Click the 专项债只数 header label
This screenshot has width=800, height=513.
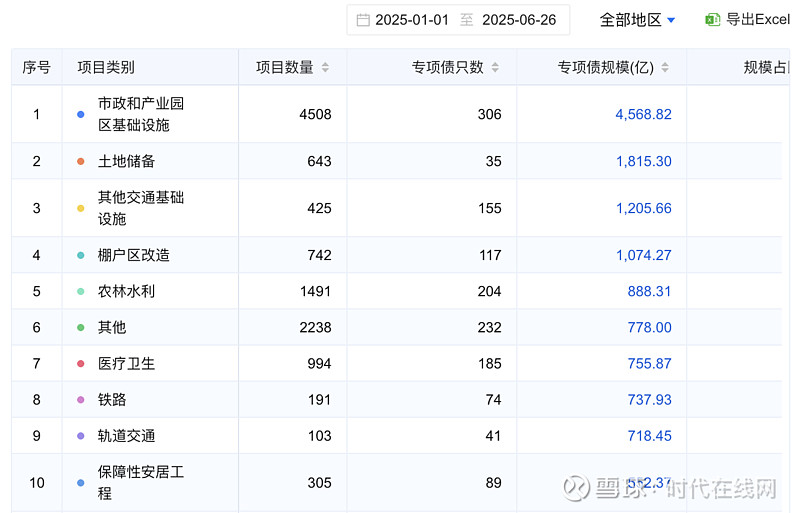[447, 67]
